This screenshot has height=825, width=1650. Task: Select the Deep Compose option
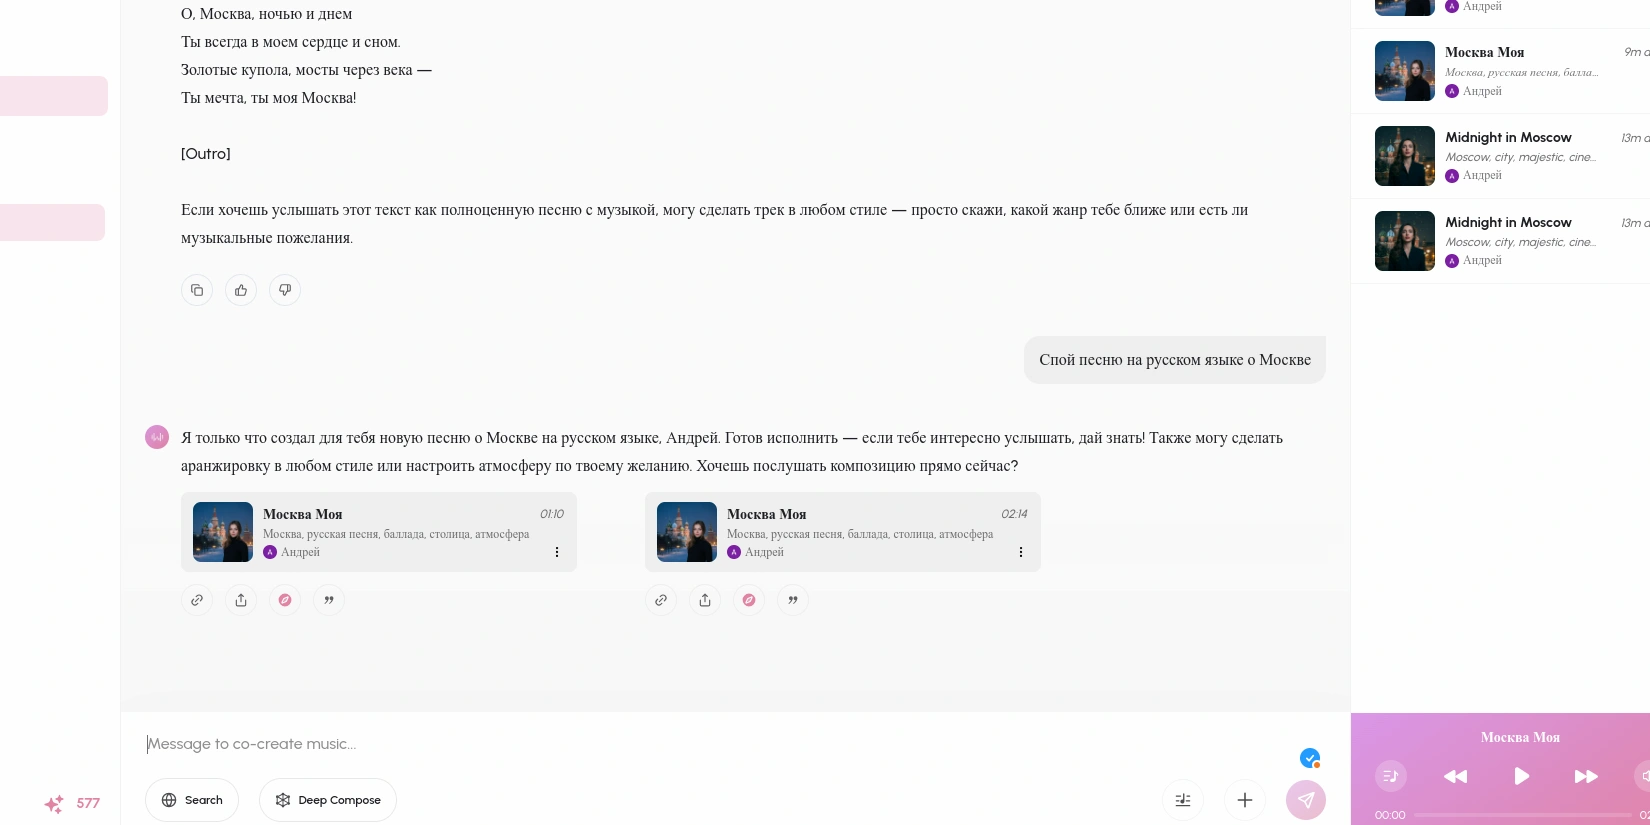click(x=328, y=800)
